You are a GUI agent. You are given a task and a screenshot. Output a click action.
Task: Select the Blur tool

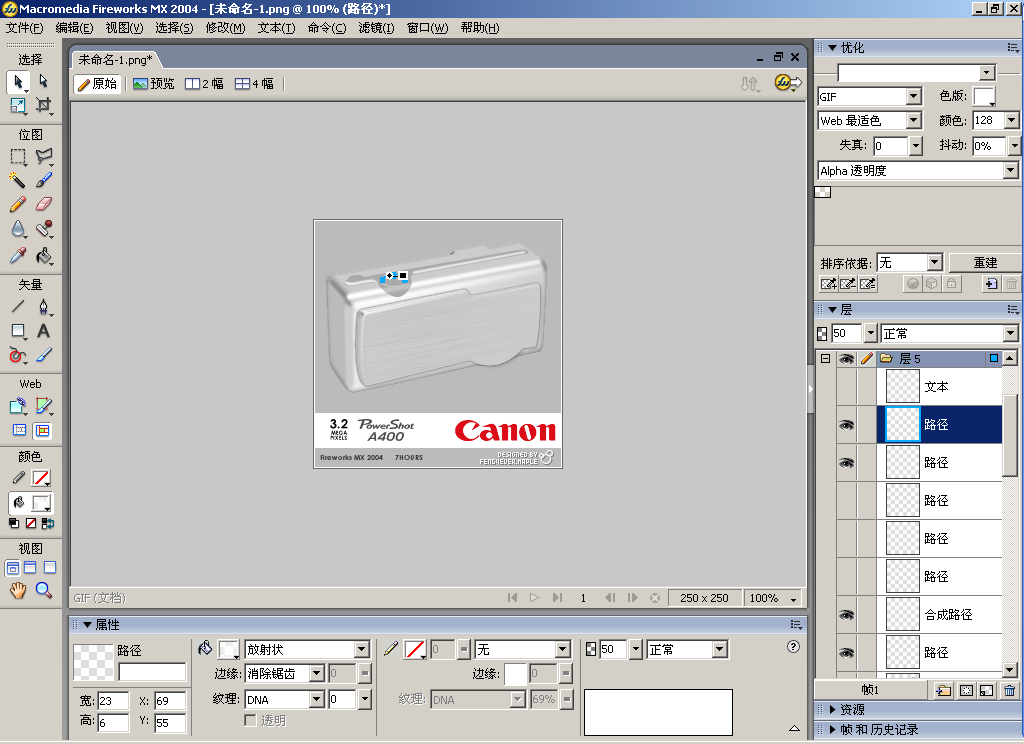click(18, 229)
